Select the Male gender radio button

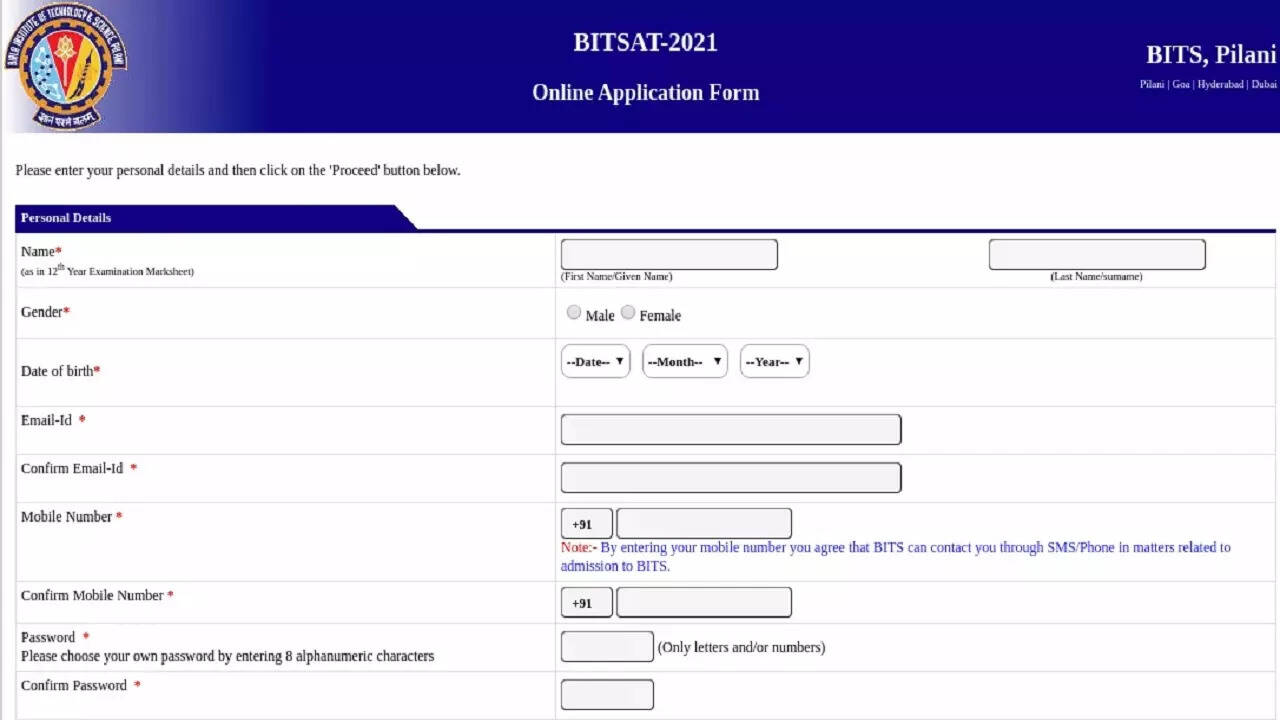(x=574, y=313)
